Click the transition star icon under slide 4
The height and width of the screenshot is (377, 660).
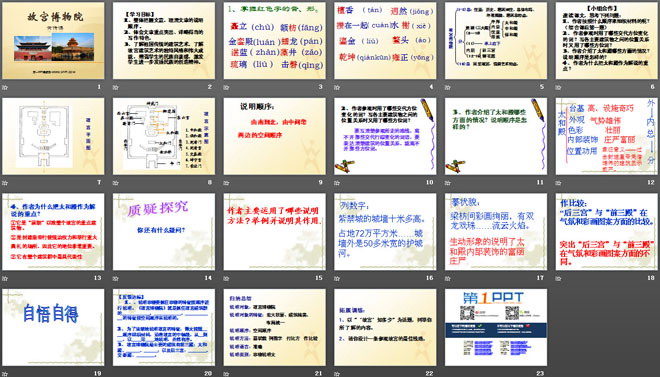click(x=337, y=88)
